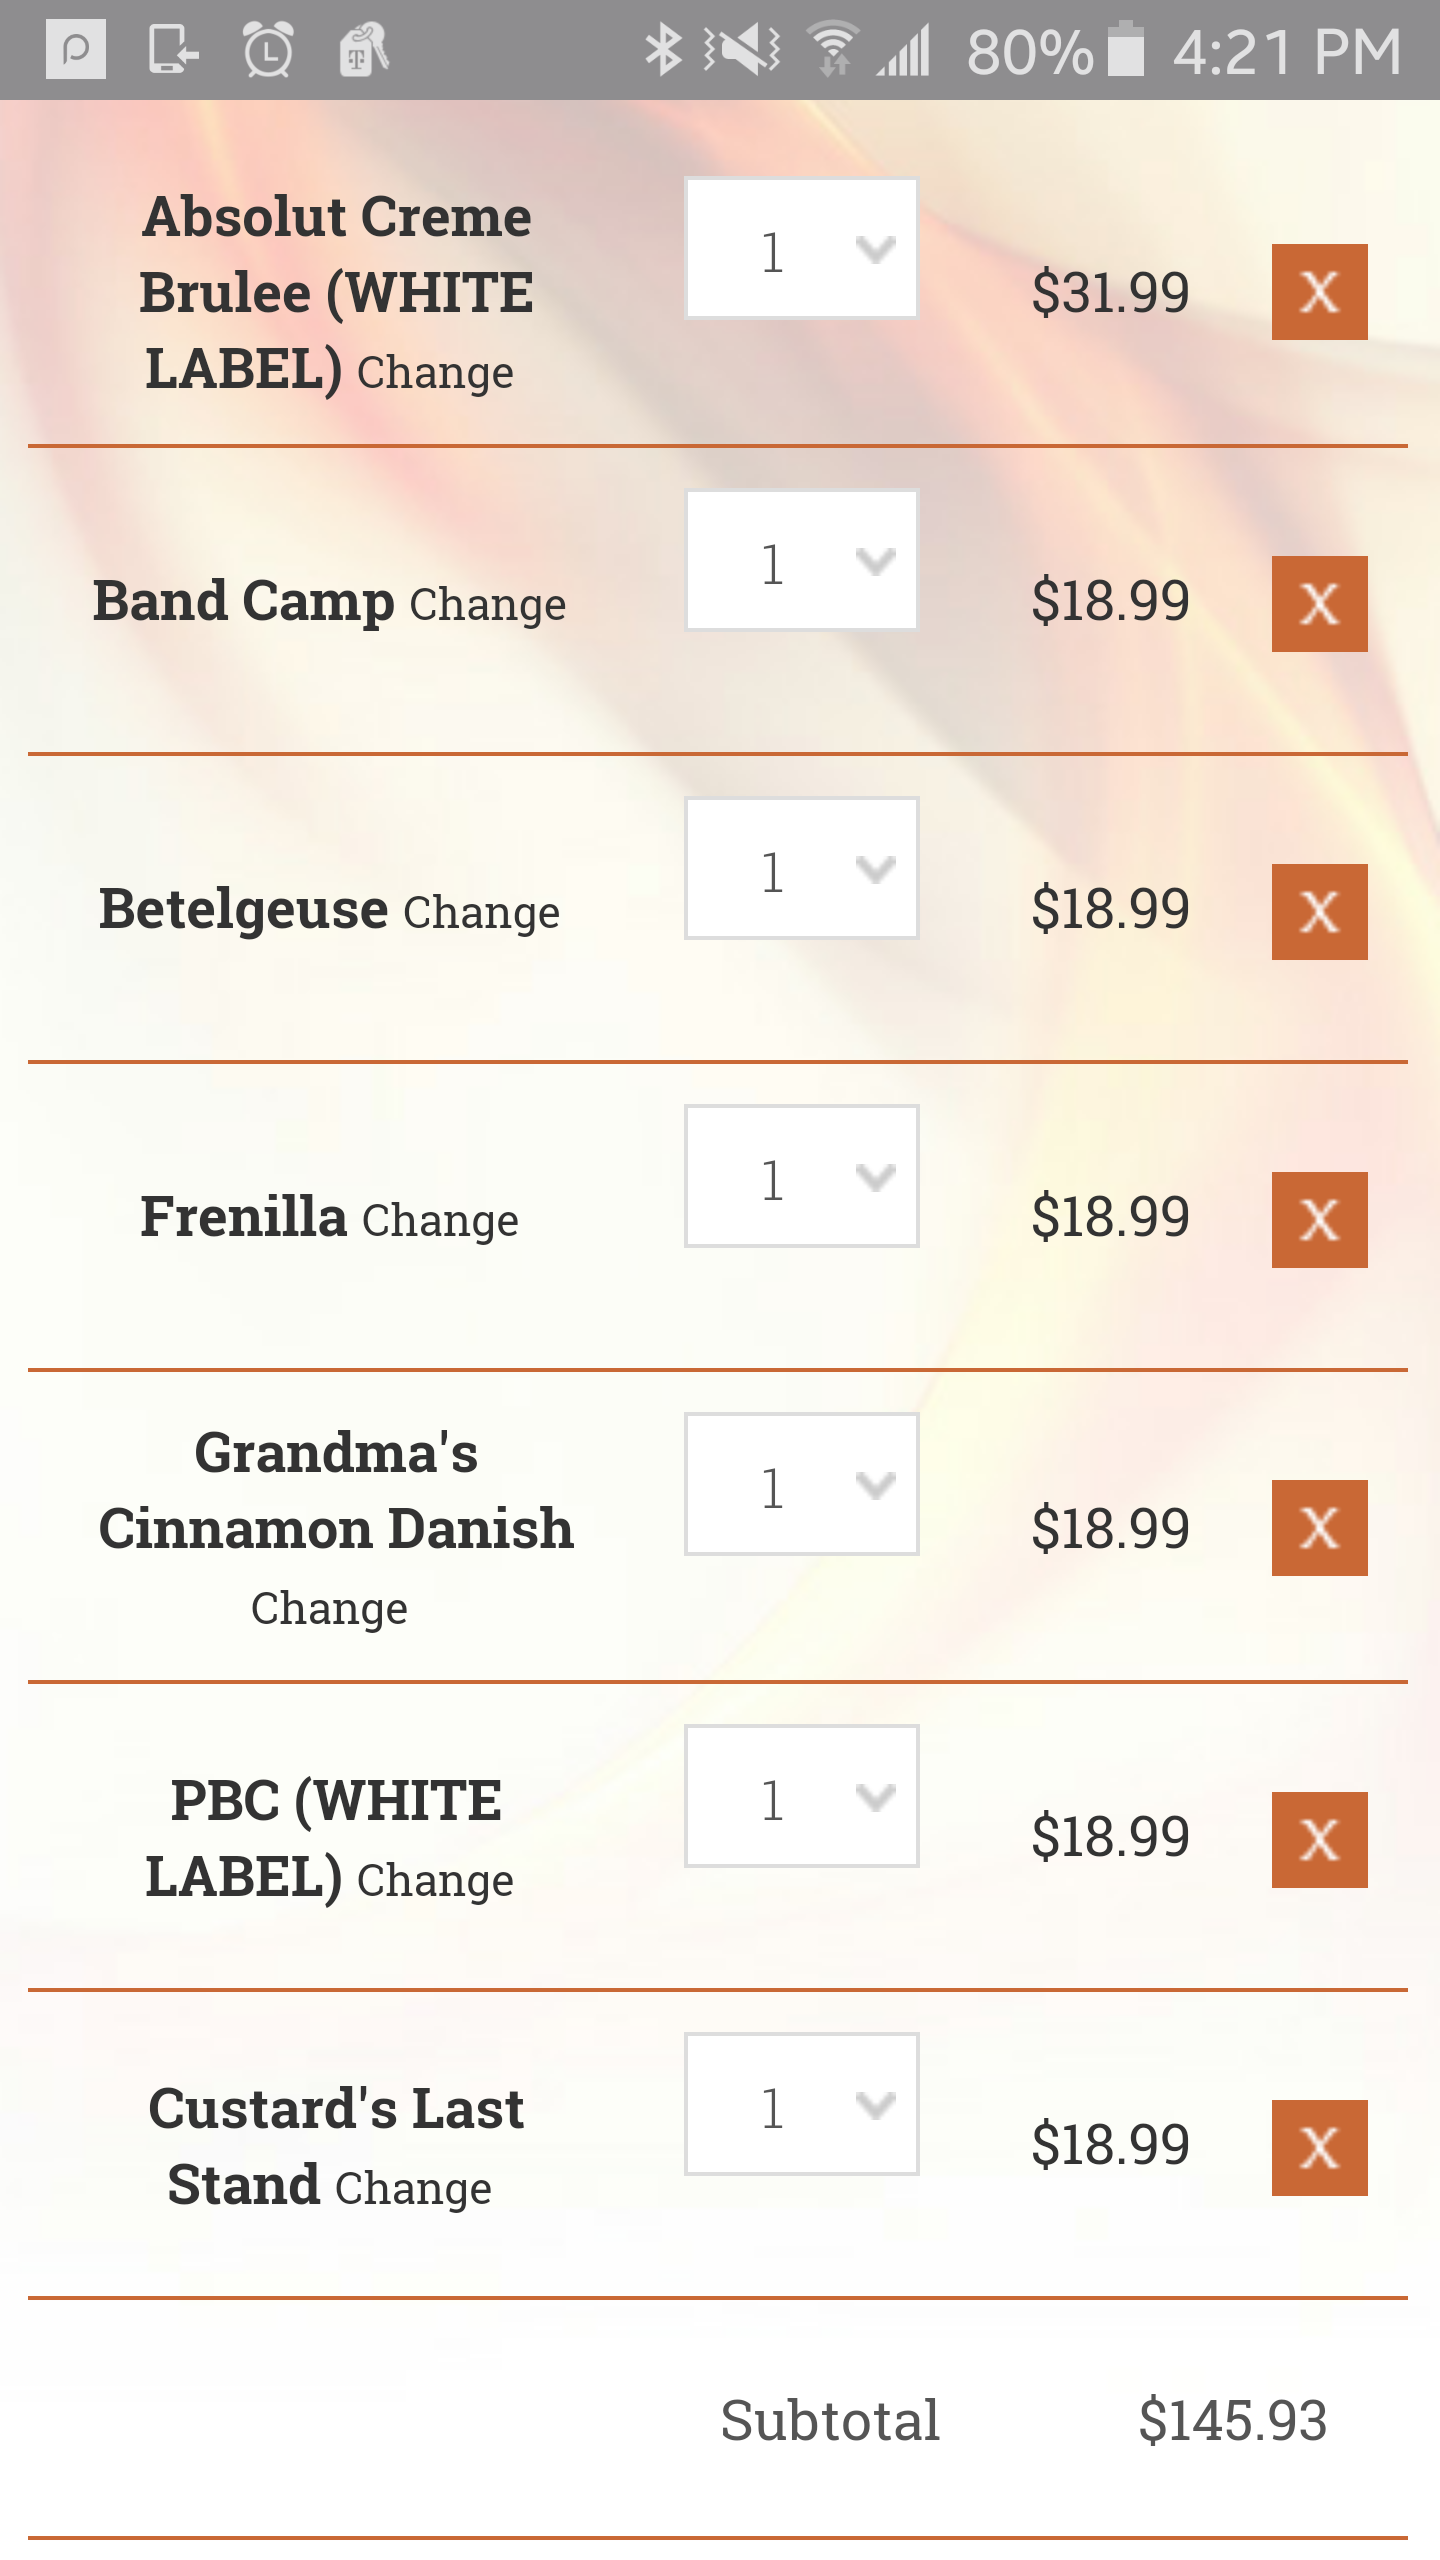Remove Absolut Creme Brulee with X button
The width and height of the screenshot is (1440, 2560).
pos(1319,292)
